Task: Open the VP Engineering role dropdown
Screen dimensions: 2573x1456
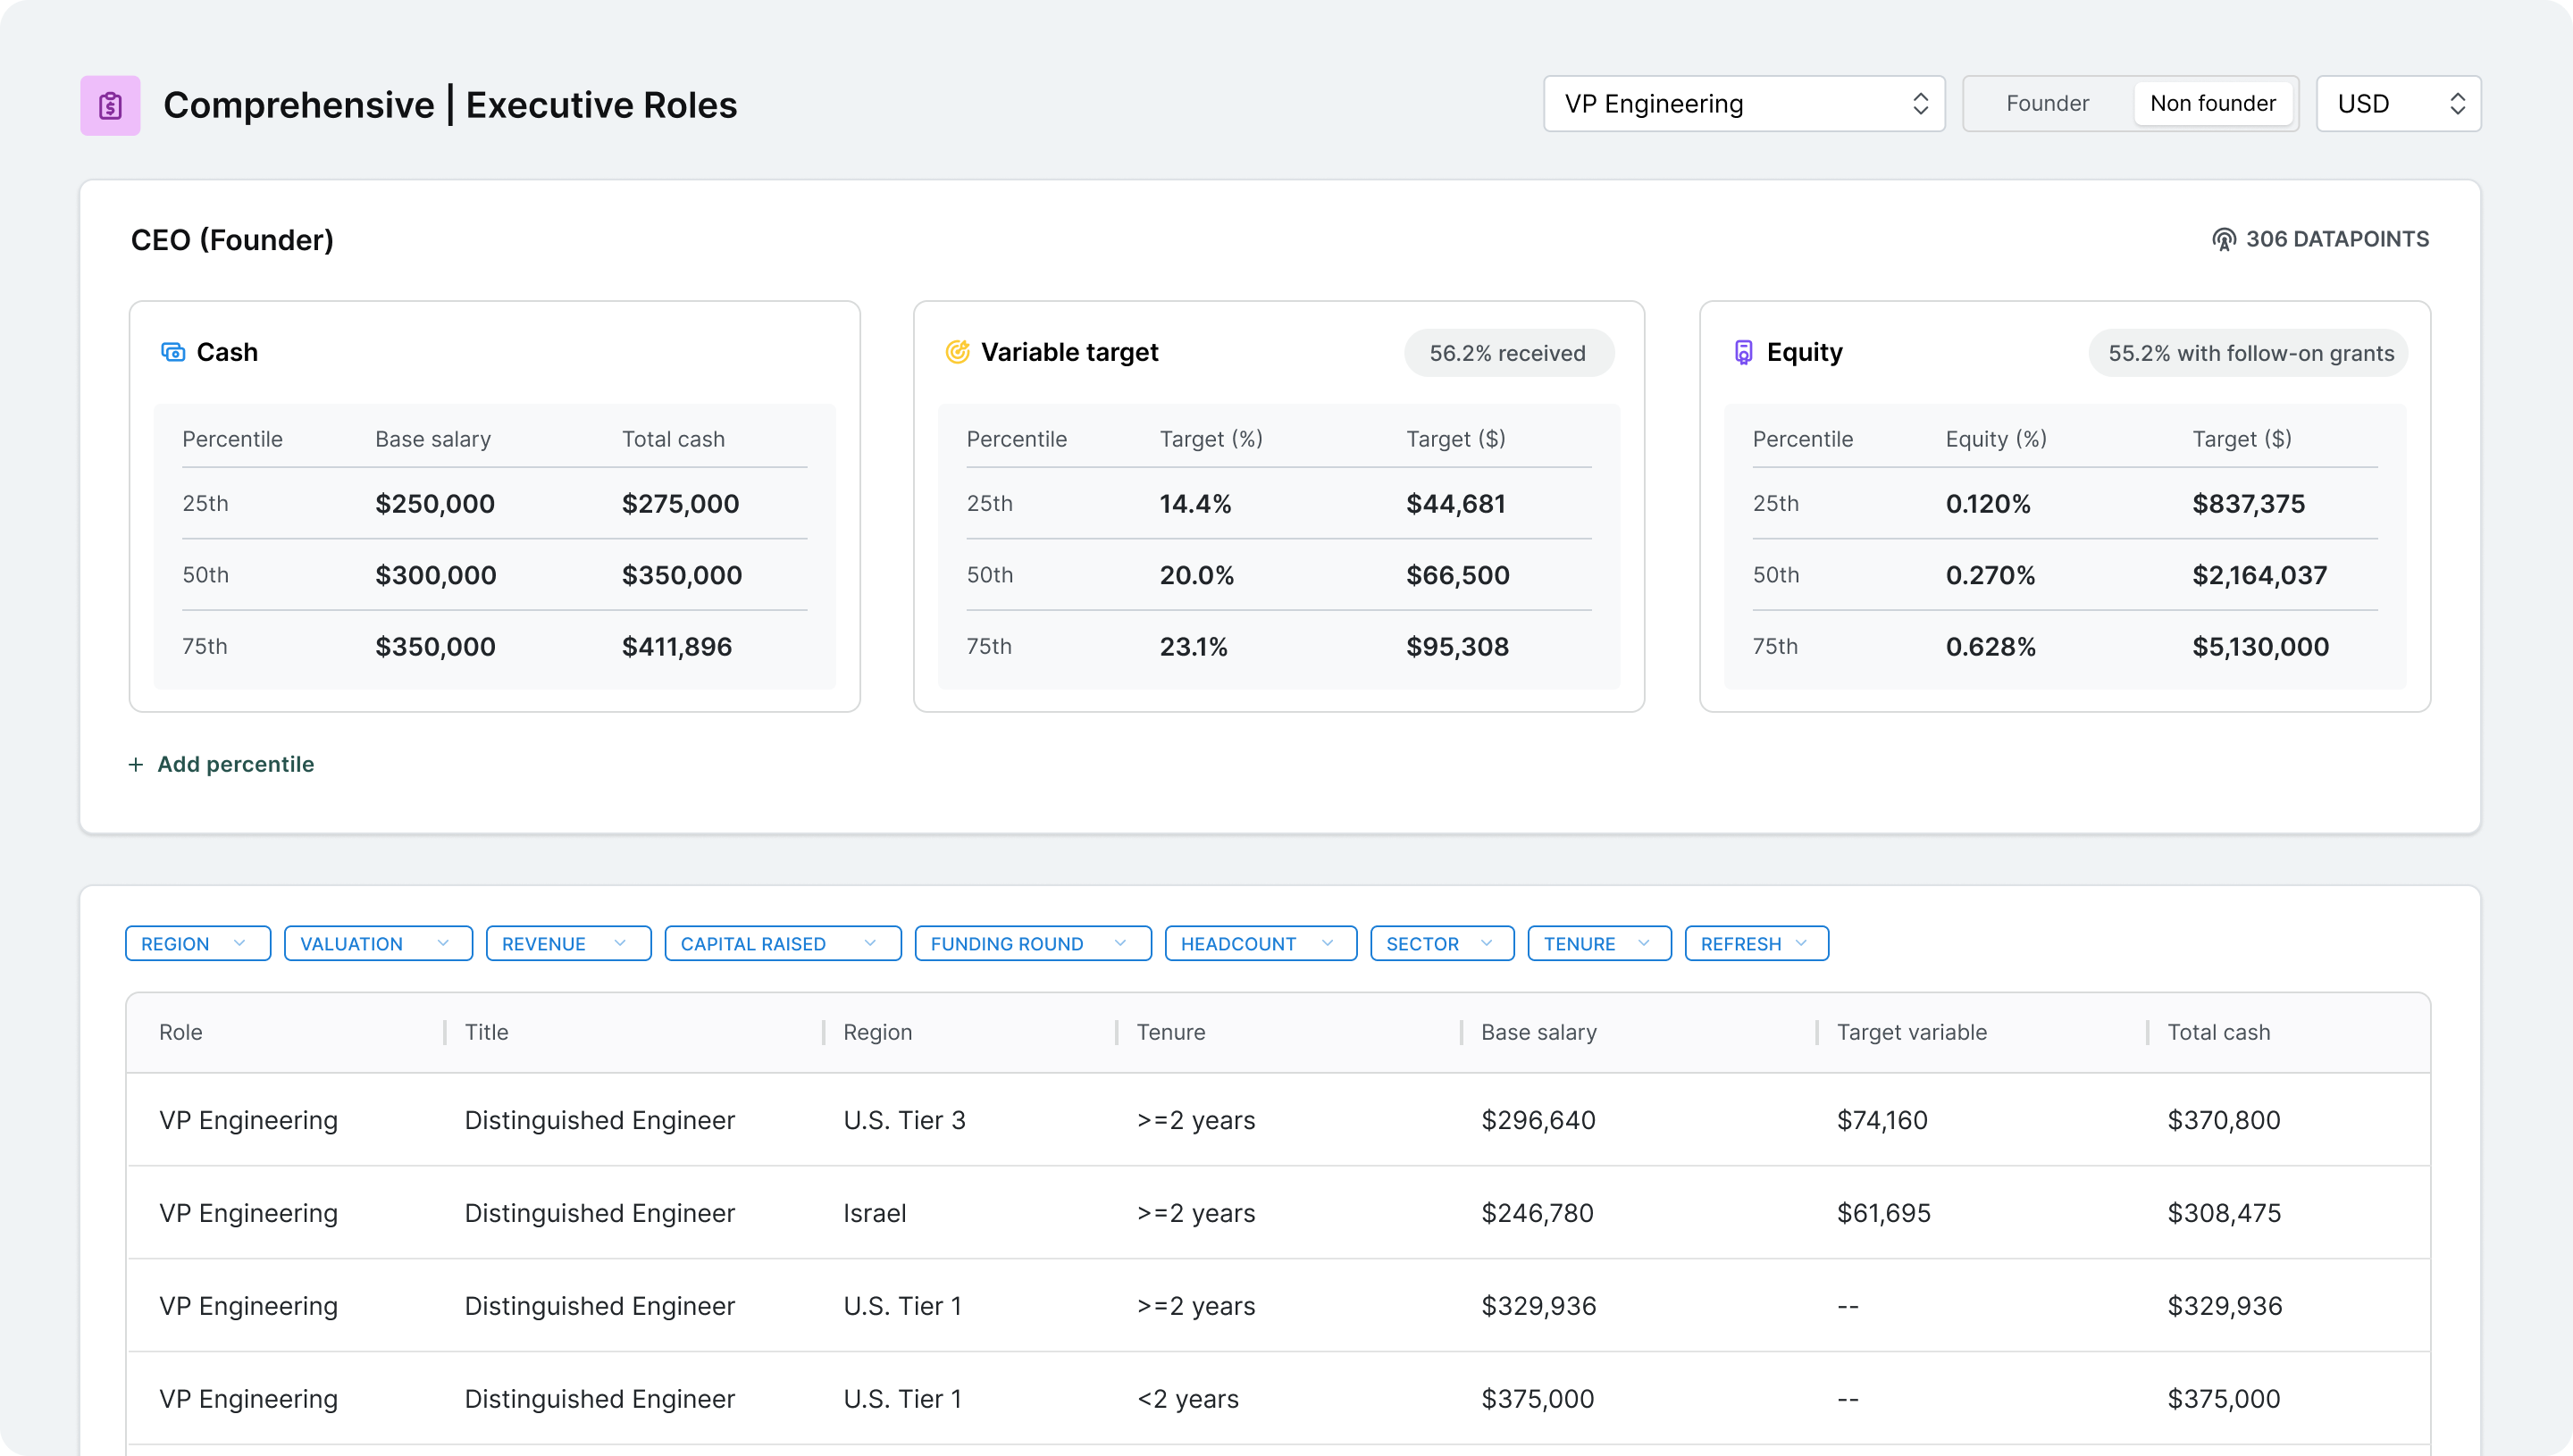Action: tap(1743, 103)
